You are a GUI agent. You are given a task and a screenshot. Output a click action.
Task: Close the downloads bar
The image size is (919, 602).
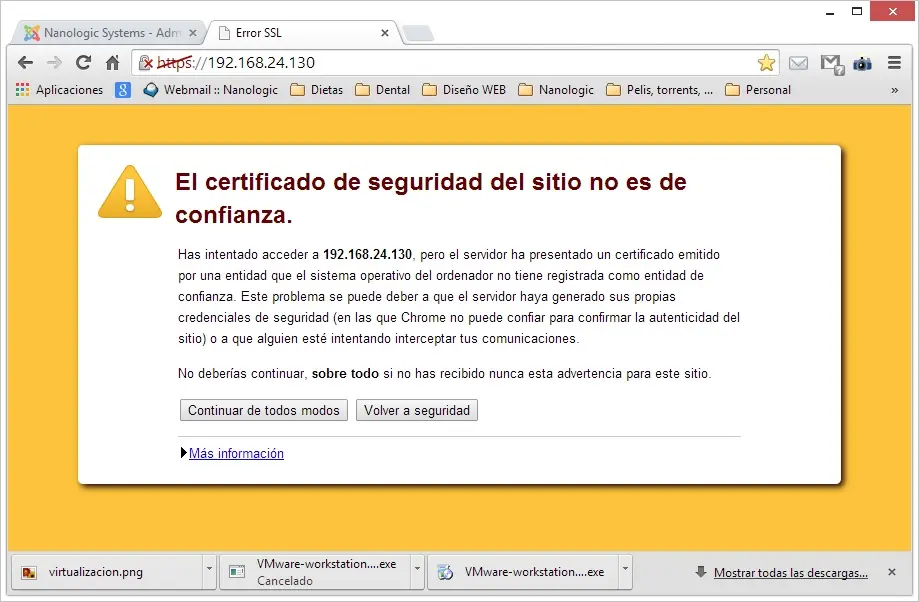pos(891,572)
